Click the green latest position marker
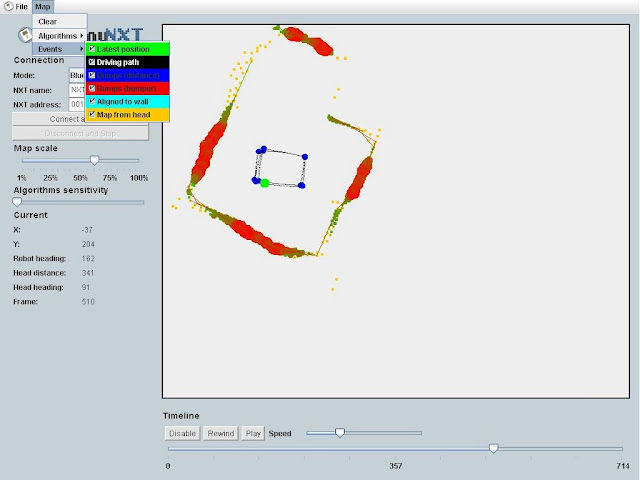The image size is (640, 480). tap(264, 183)
